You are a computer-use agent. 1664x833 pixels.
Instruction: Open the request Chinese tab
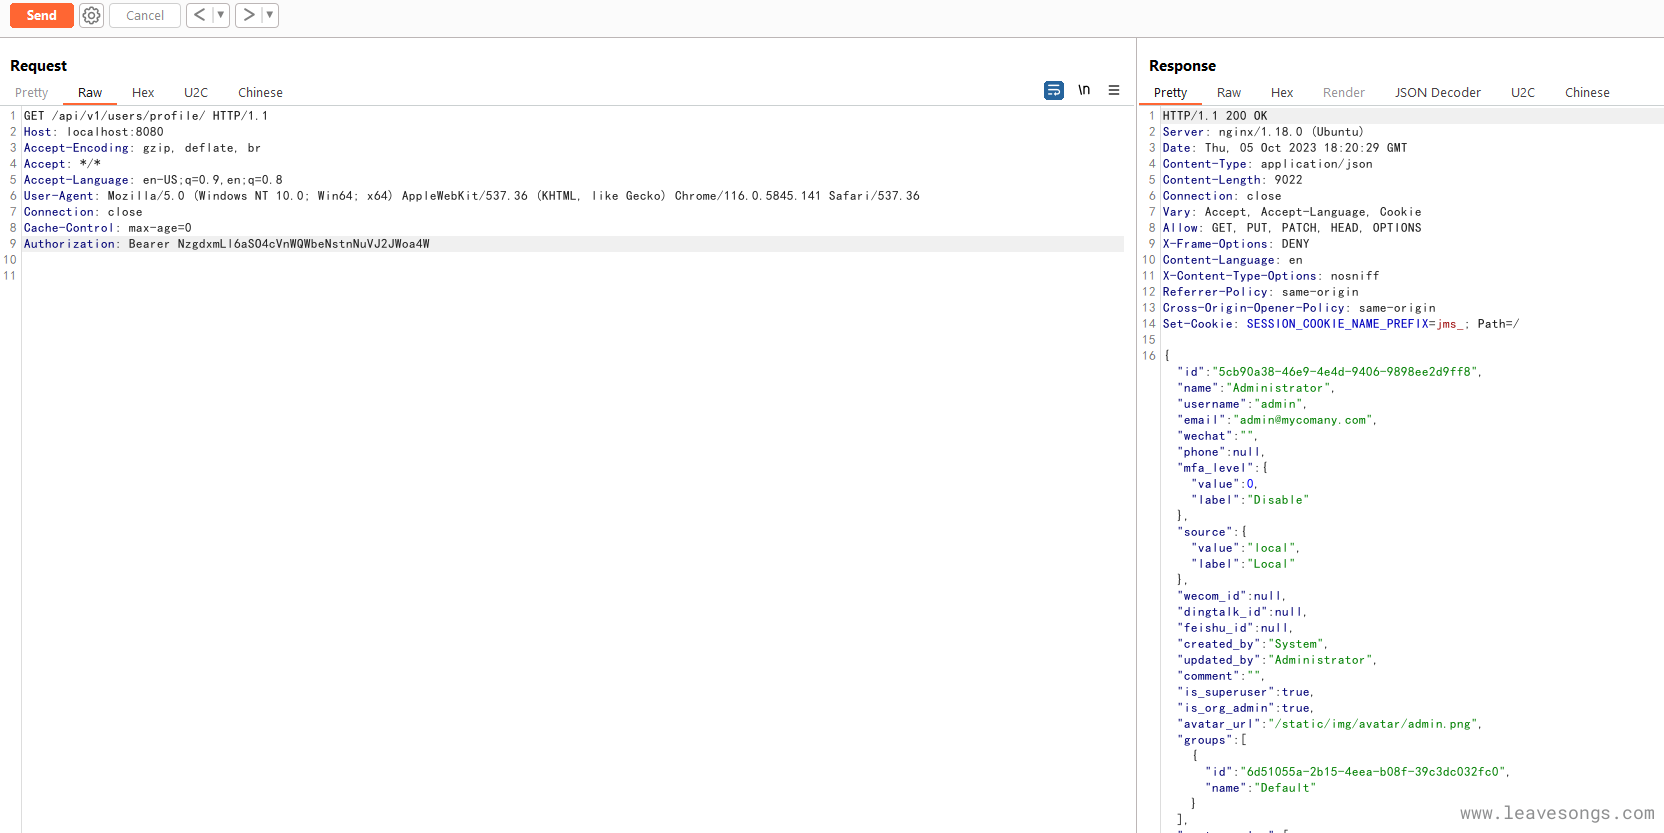(260, 93)
